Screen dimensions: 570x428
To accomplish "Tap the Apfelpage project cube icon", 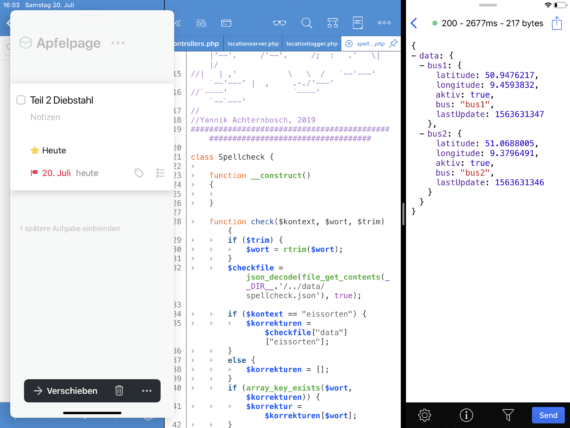I will point(25,43).
